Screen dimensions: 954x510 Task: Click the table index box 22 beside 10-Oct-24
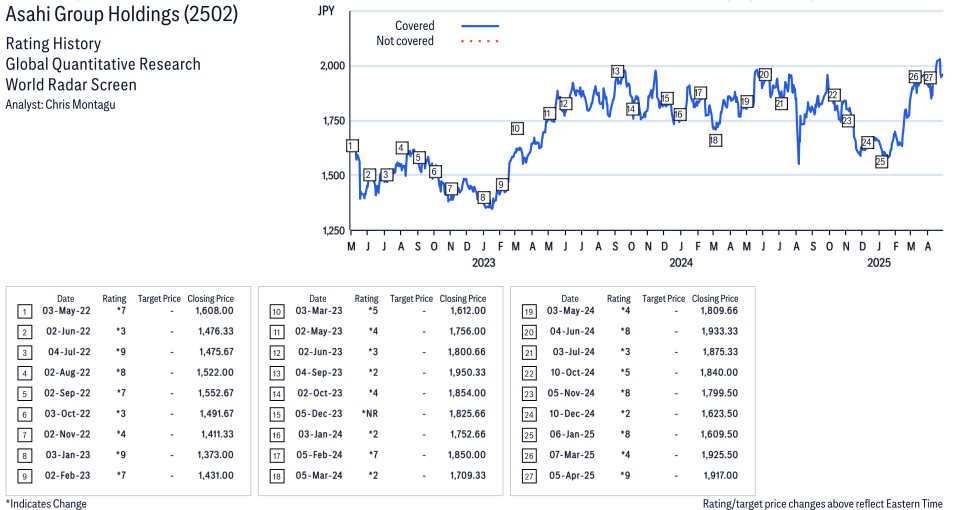coord(529,374)
